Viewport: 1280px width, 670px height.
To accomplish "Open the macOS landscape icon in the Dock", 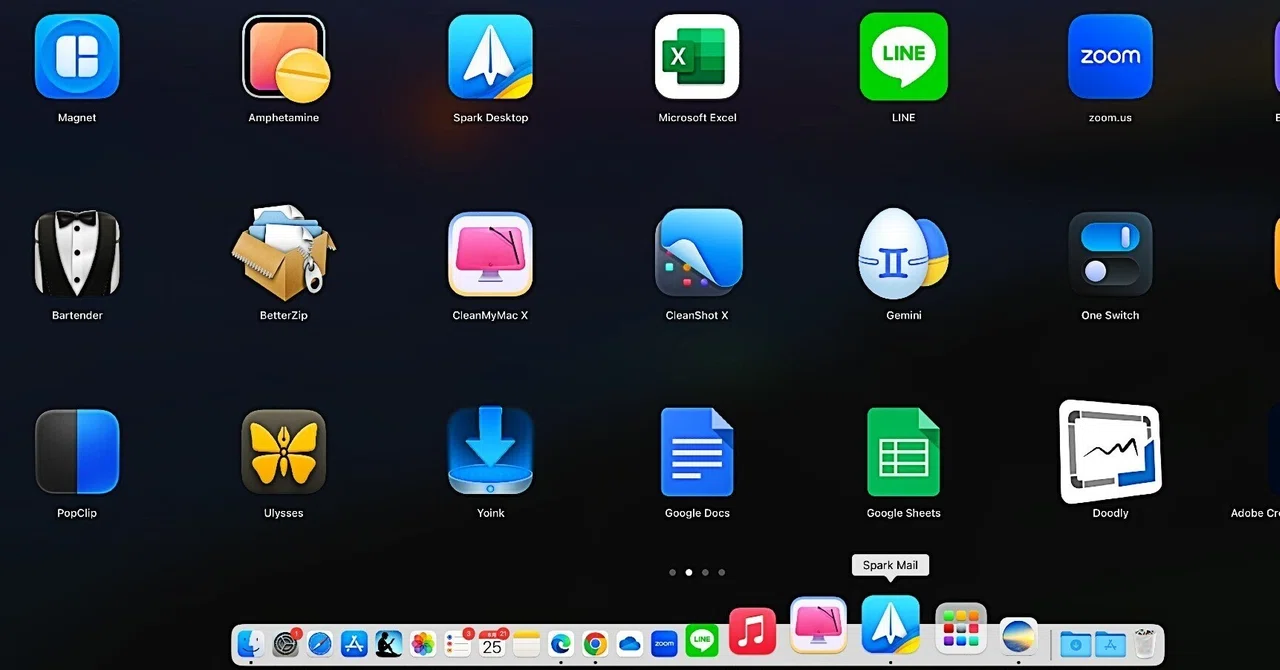I will pyautogui.click(x=1019, y=636).
